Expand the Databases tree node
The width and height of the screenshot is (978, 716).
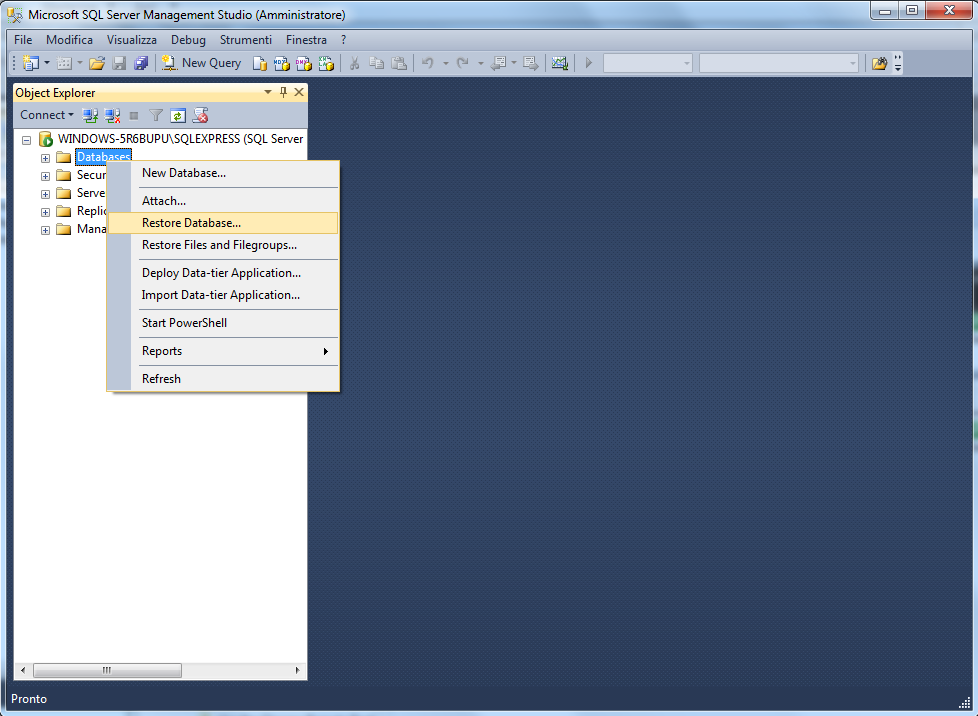45,158
